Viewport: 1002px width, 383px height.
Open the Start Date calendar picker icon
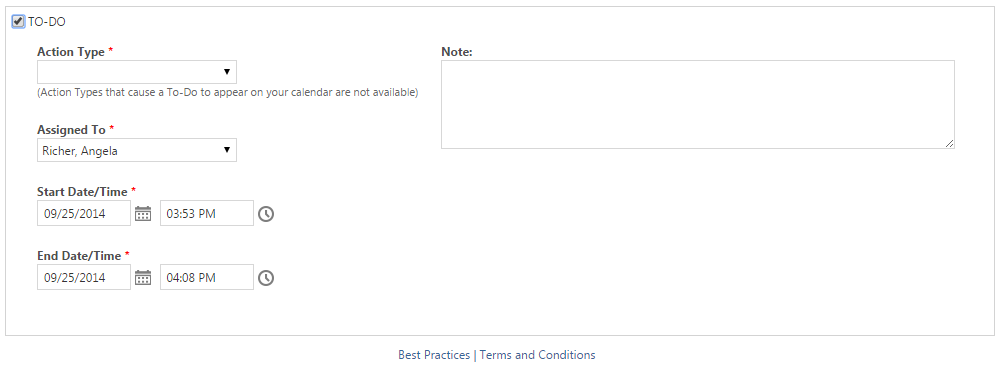click(x=143, y=214)
